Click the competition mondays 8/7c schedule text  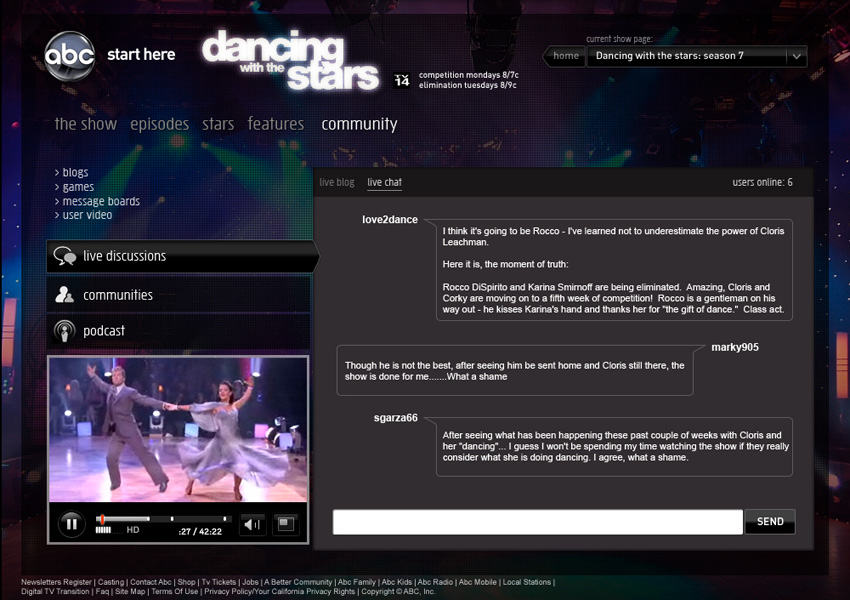[468, 75]
